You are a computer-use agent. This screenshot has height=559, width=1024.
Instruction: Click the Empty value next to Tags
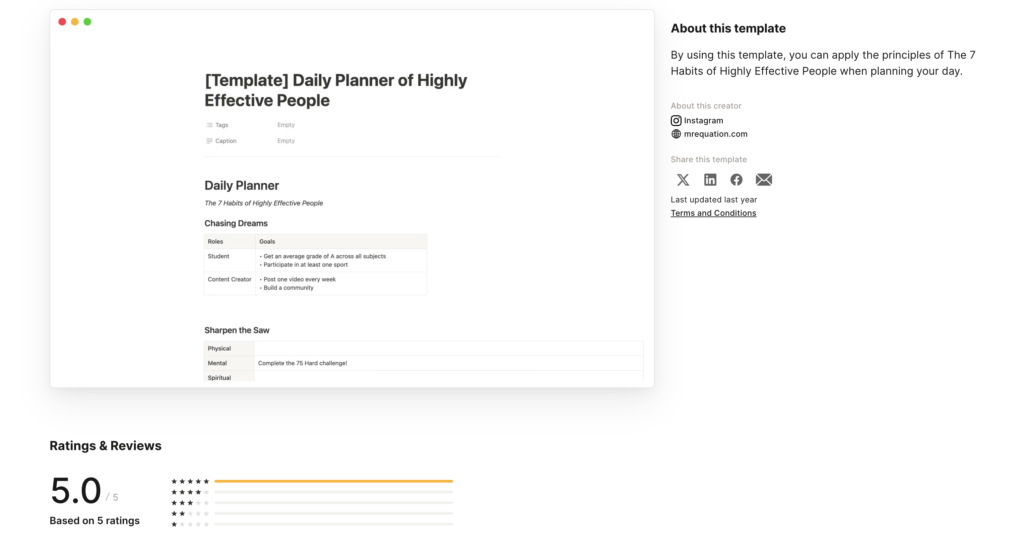[x=286, y=125]
